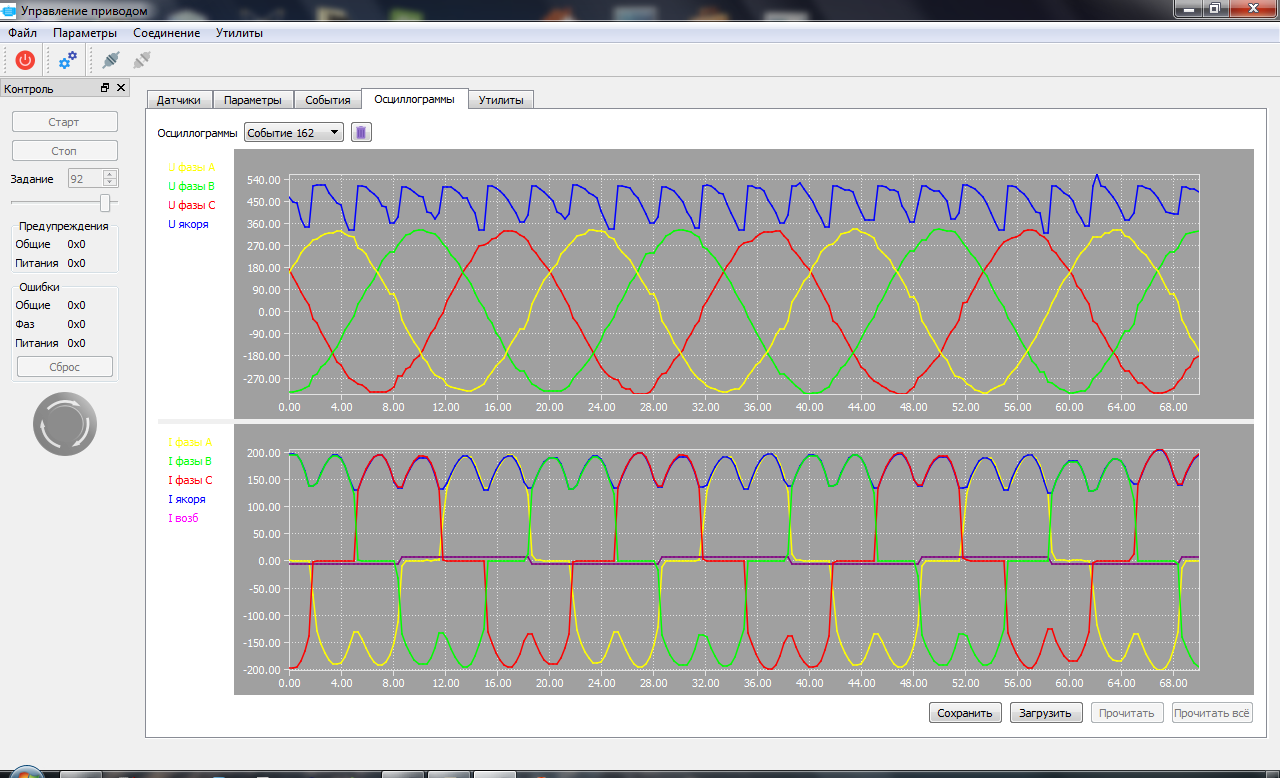Click the Предупреждения Питания value 0x0
Image resolution: width=1280 pixels, height=778 pixels.
(77, 263)
